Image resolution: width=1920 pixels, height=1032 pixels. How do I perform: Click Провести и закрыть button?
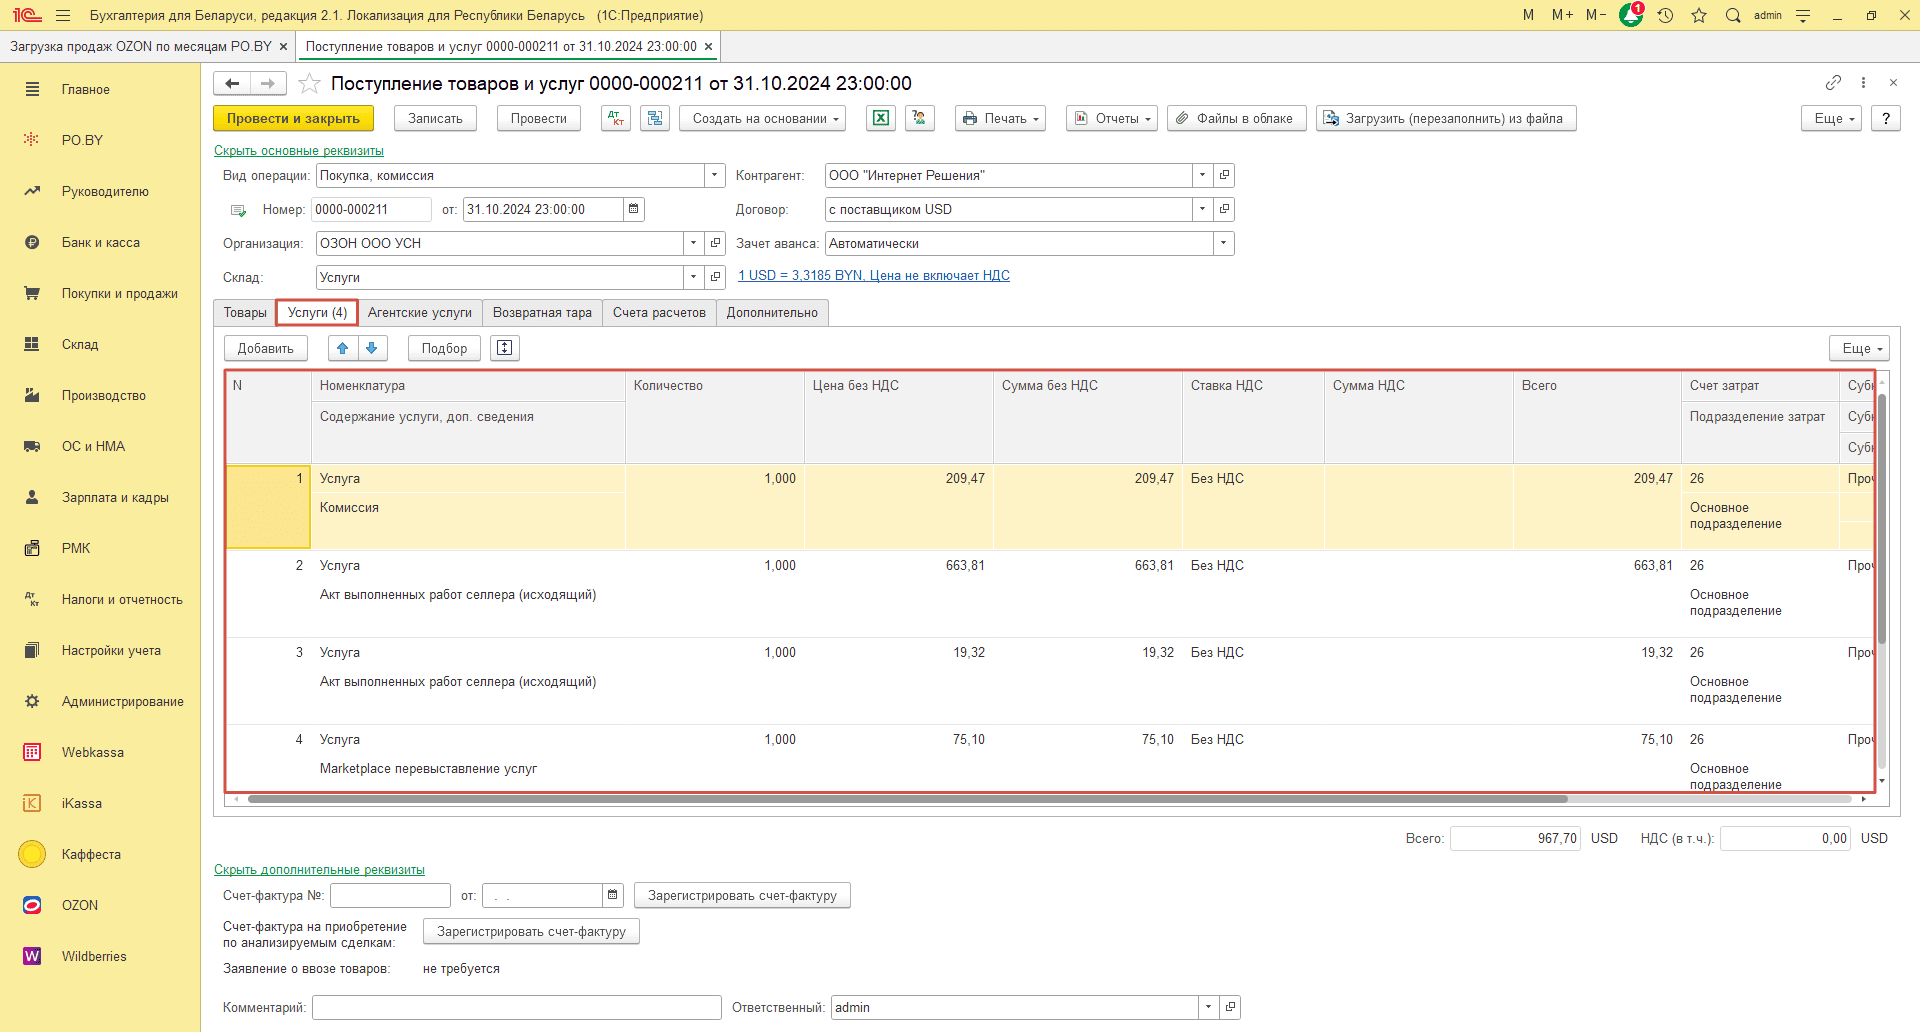(293, 118)
